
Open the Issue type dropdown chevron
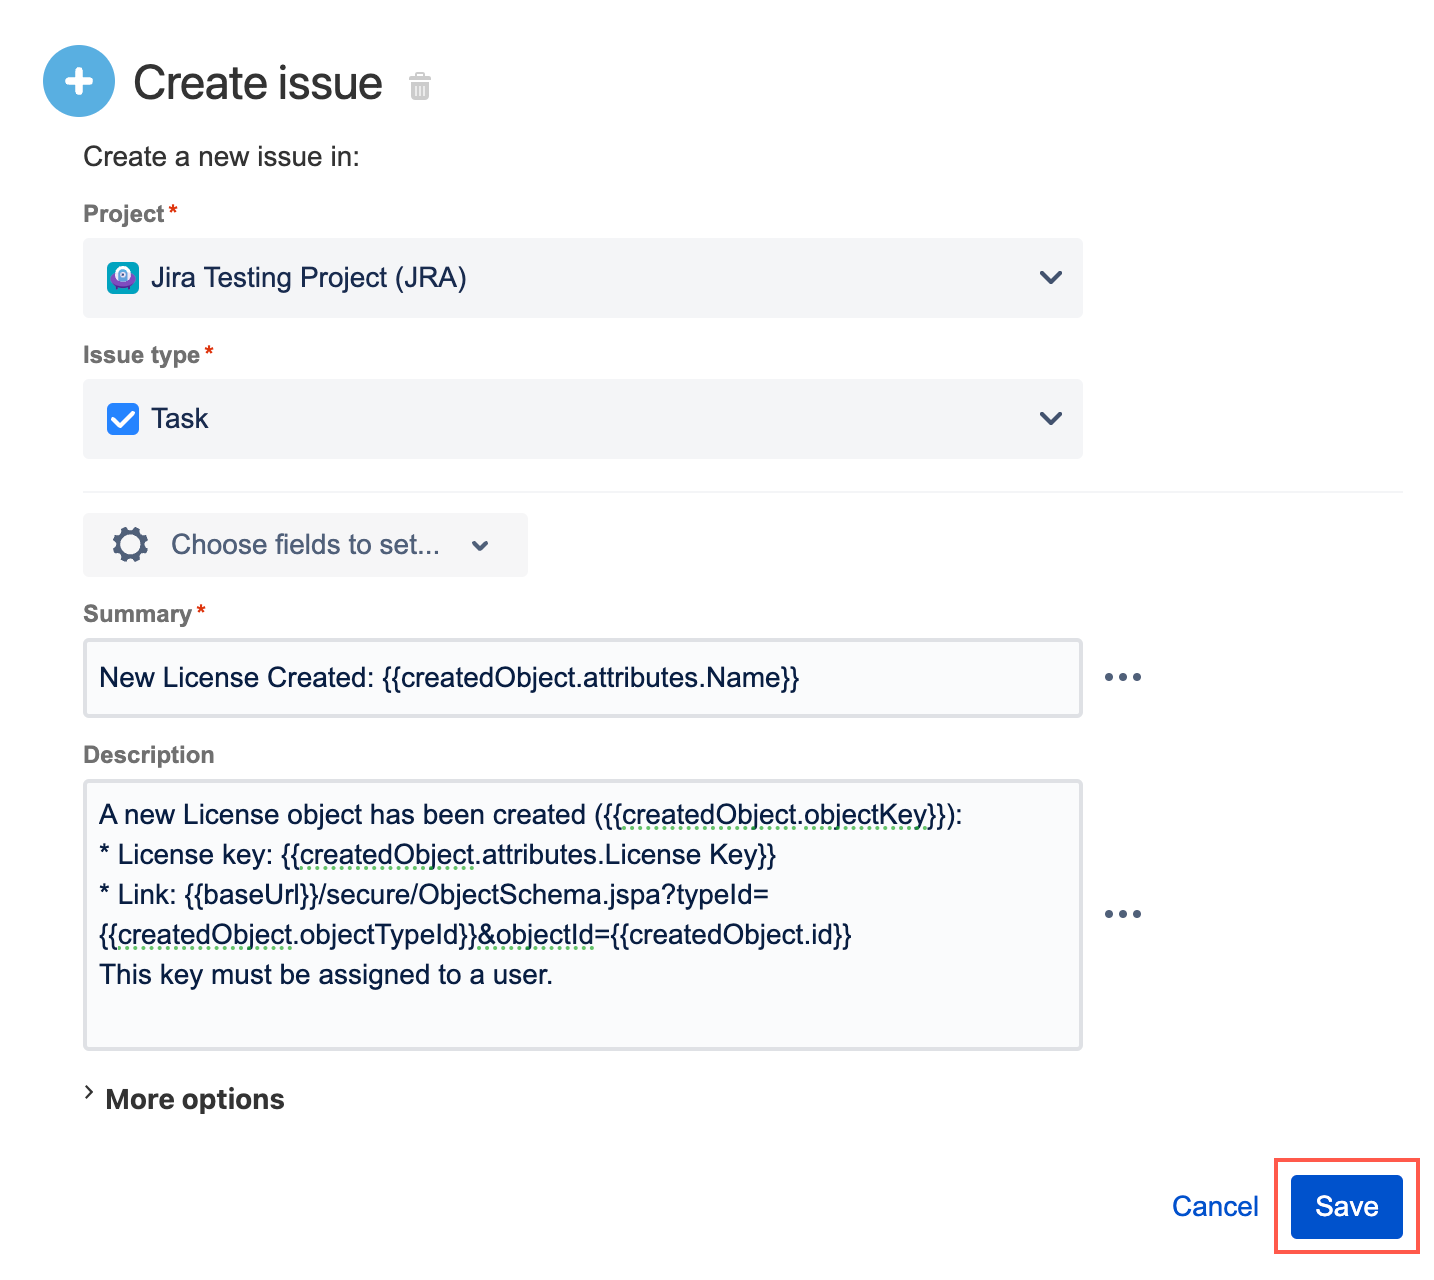pos(1050,418)
